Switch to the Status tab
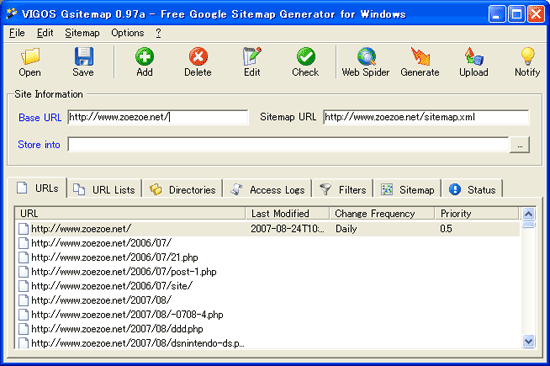 click(x=472, y=190)
